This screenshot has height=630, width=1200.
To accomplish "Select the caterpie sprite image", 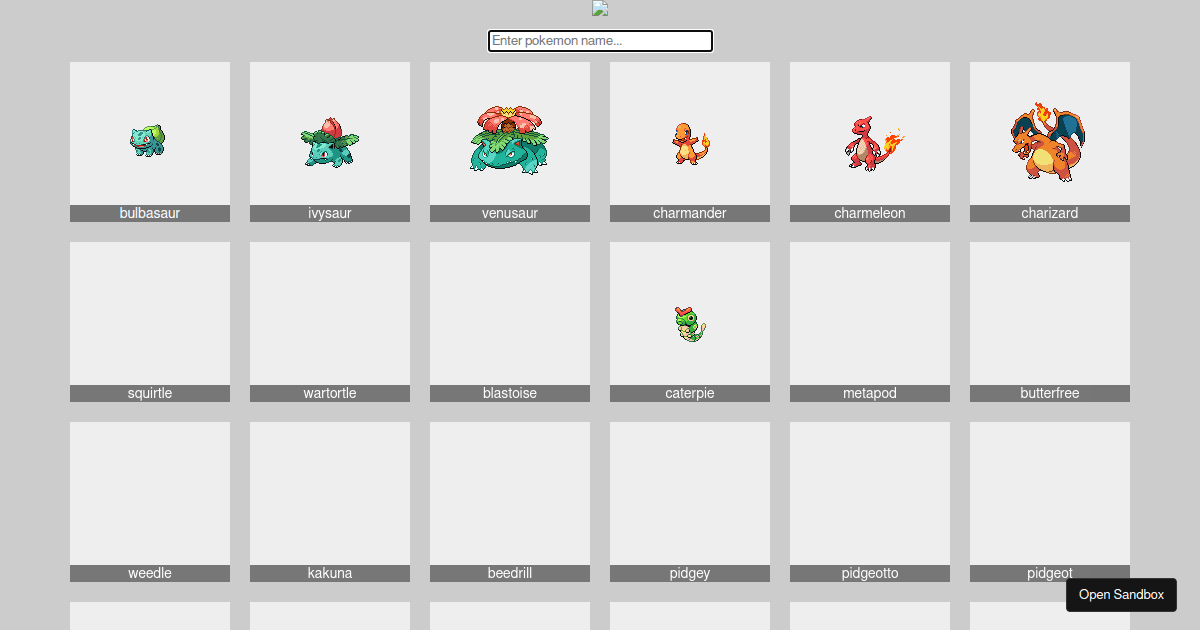I will 690,323.
